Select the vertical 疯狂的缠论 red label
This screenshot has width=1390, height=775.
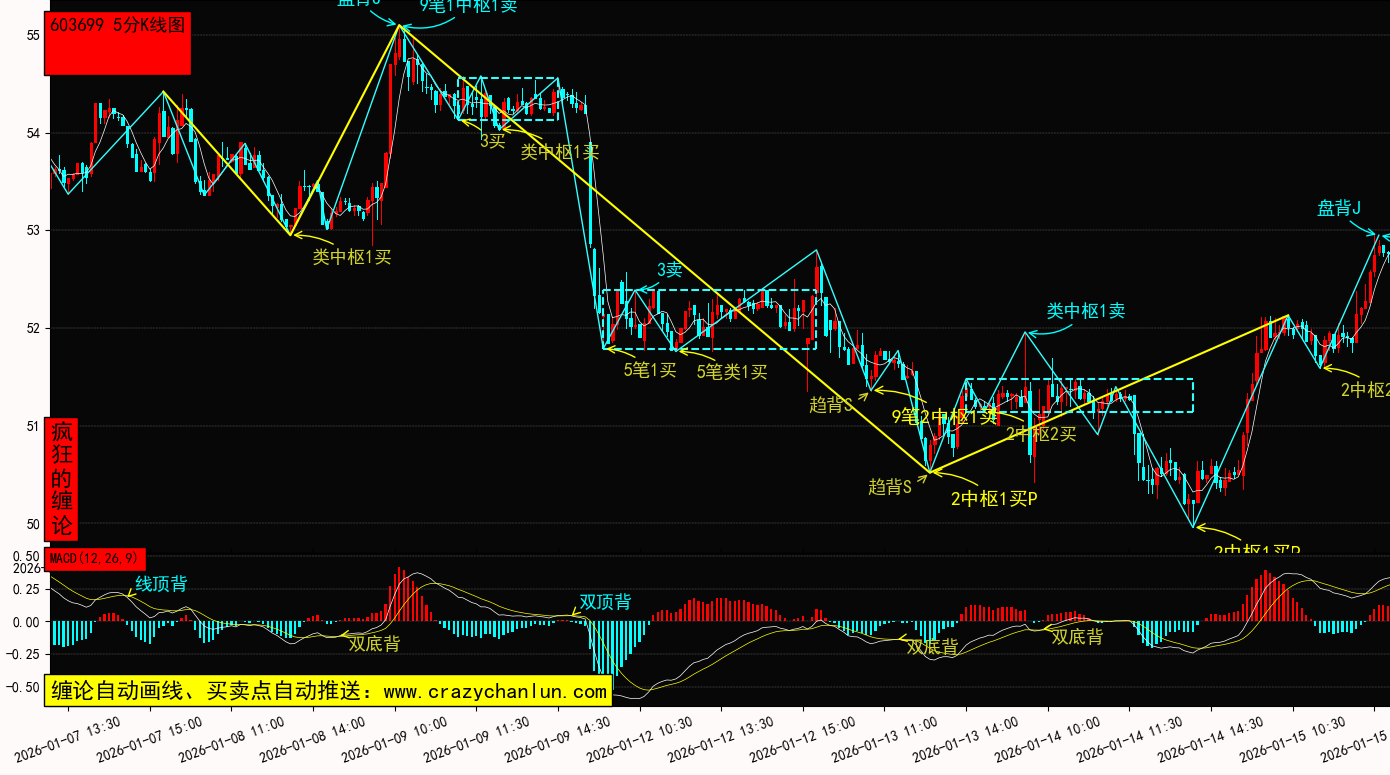click(x=61, y=479)
